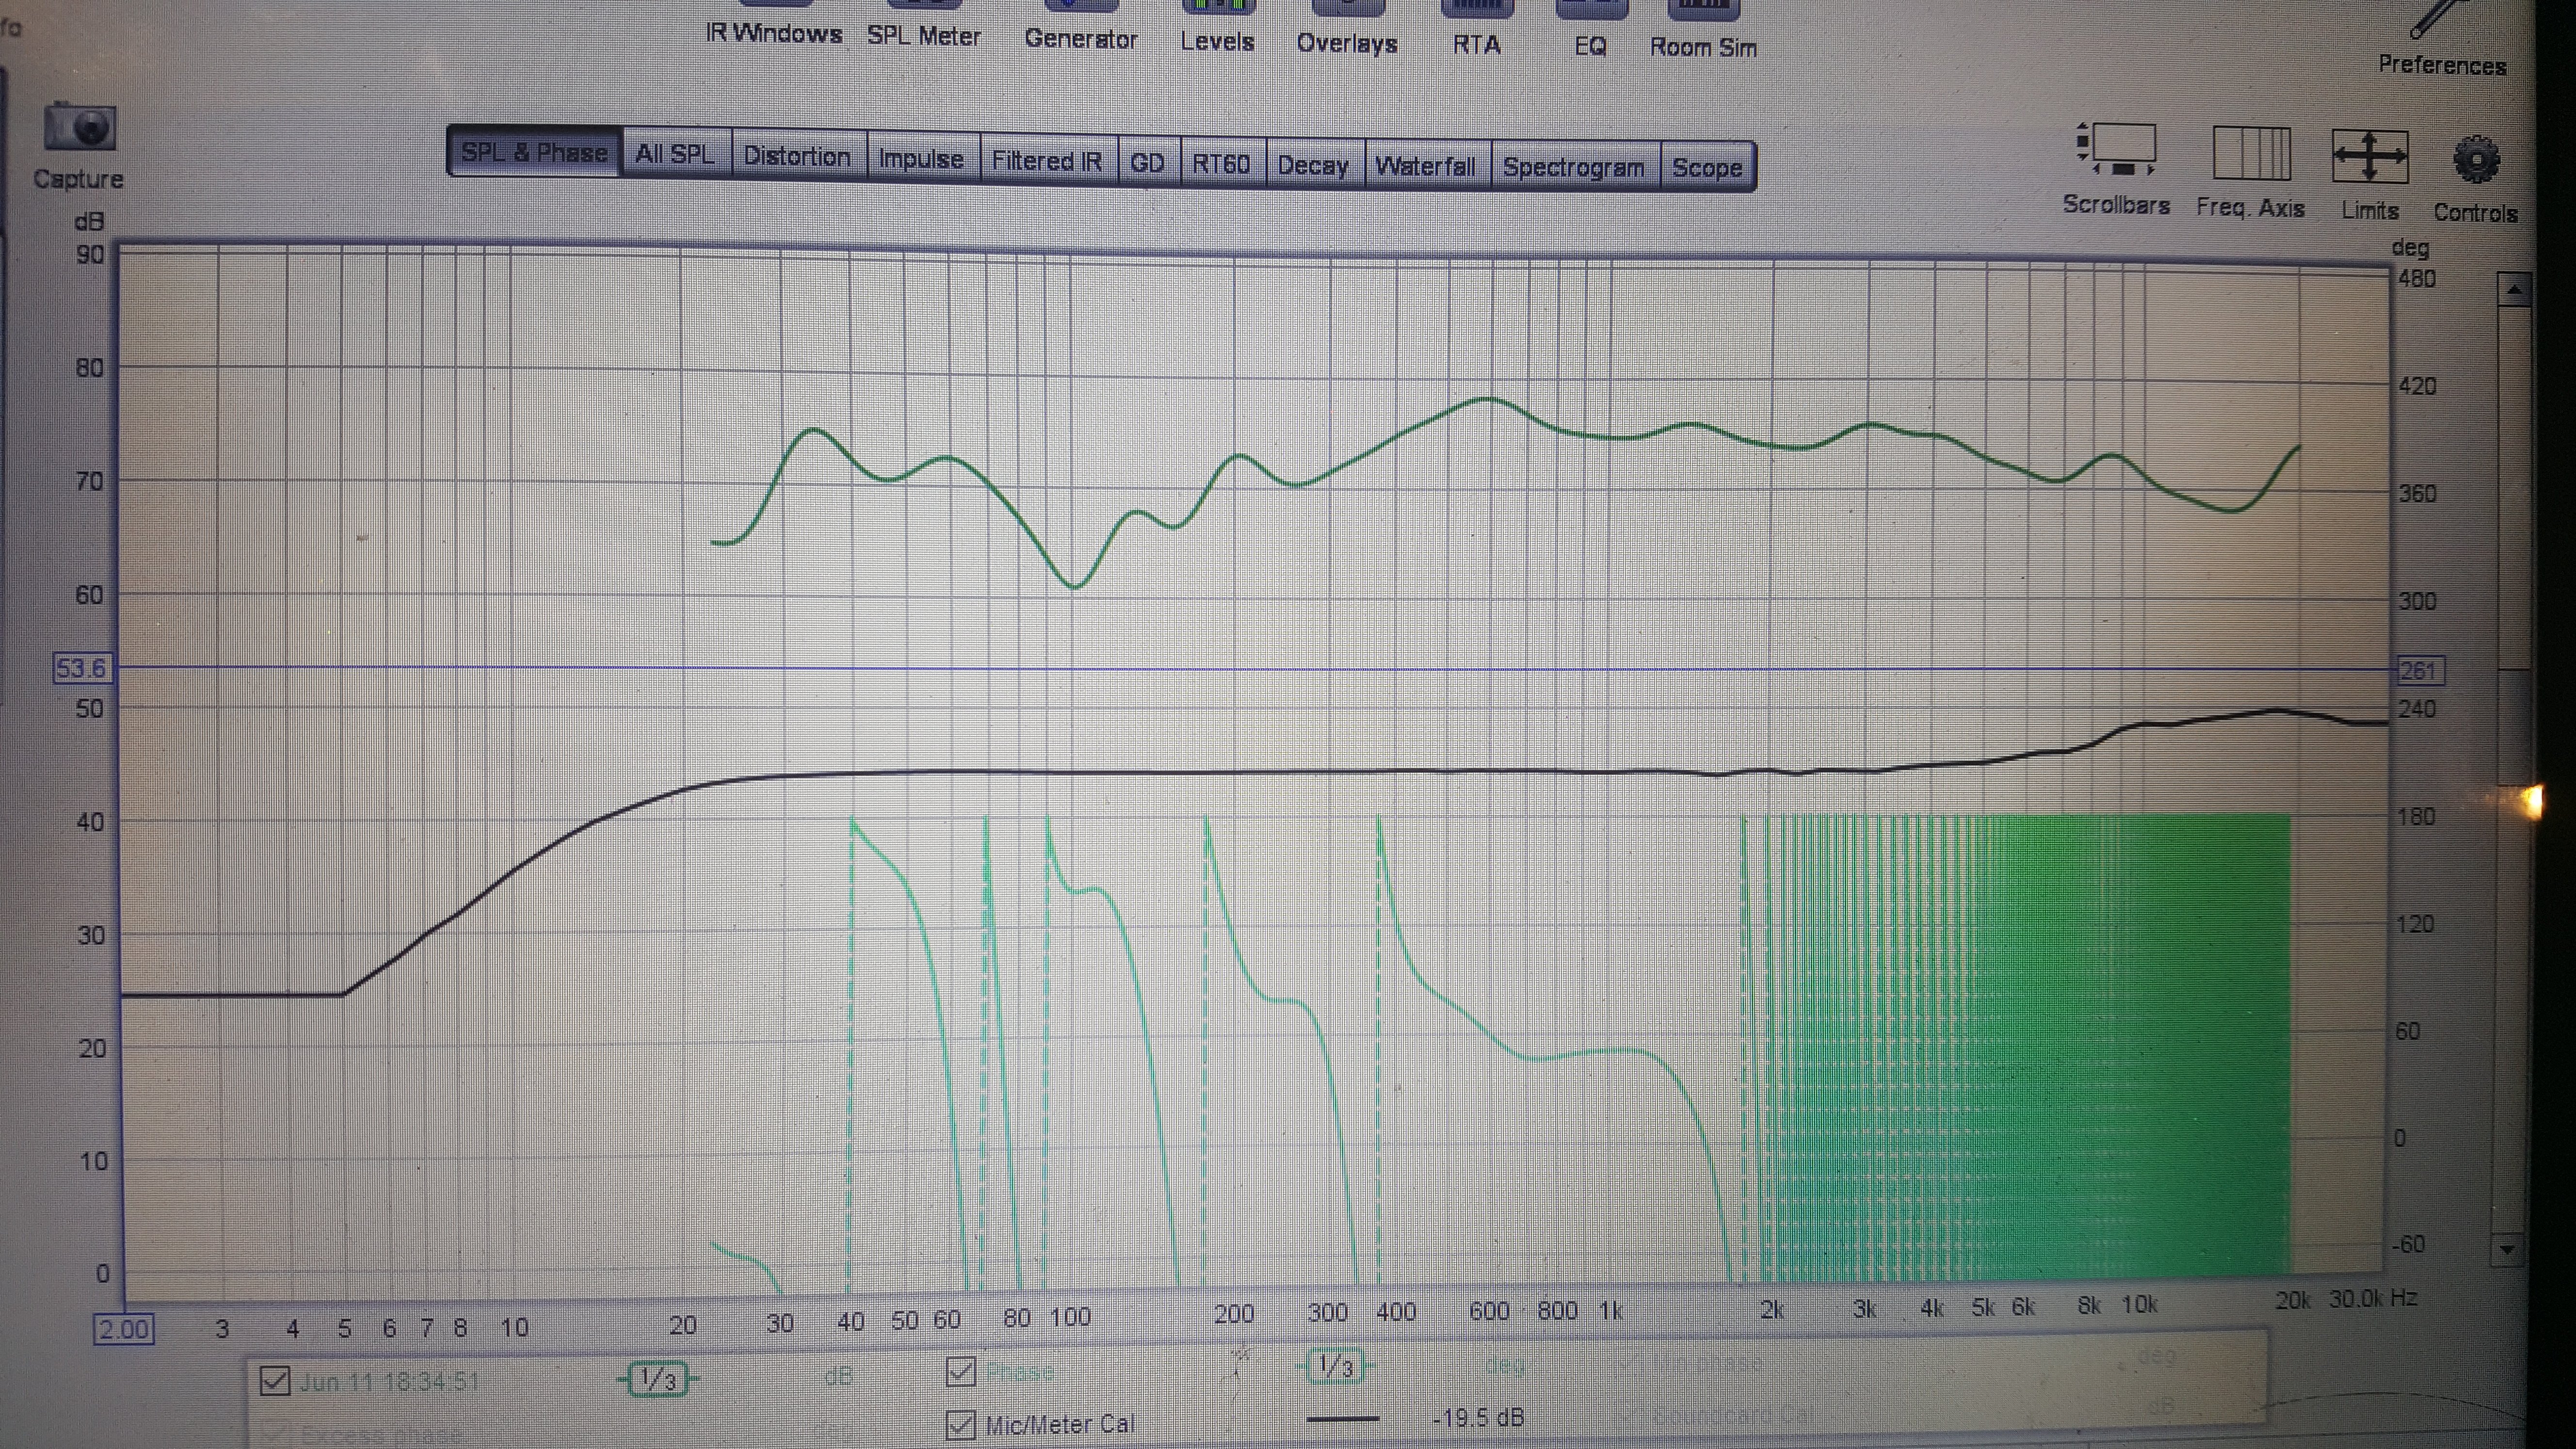Screen dimensions: 2576x1449
Task: Toggle the Phase trace checkbox
Action: (961, 1371)
